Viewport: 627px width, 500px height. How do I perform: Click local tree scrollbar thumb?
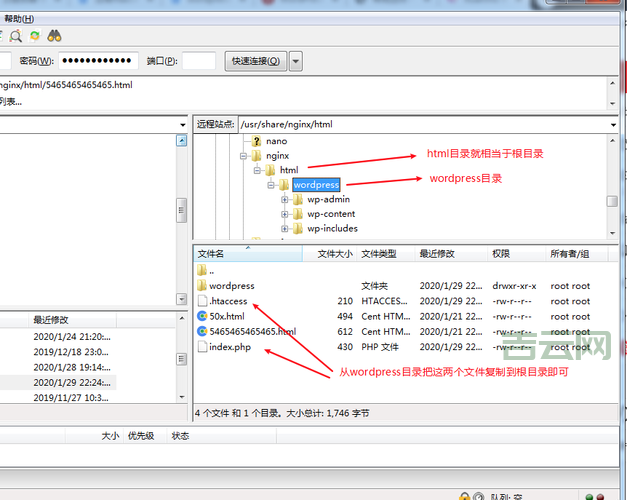[181, 210]
